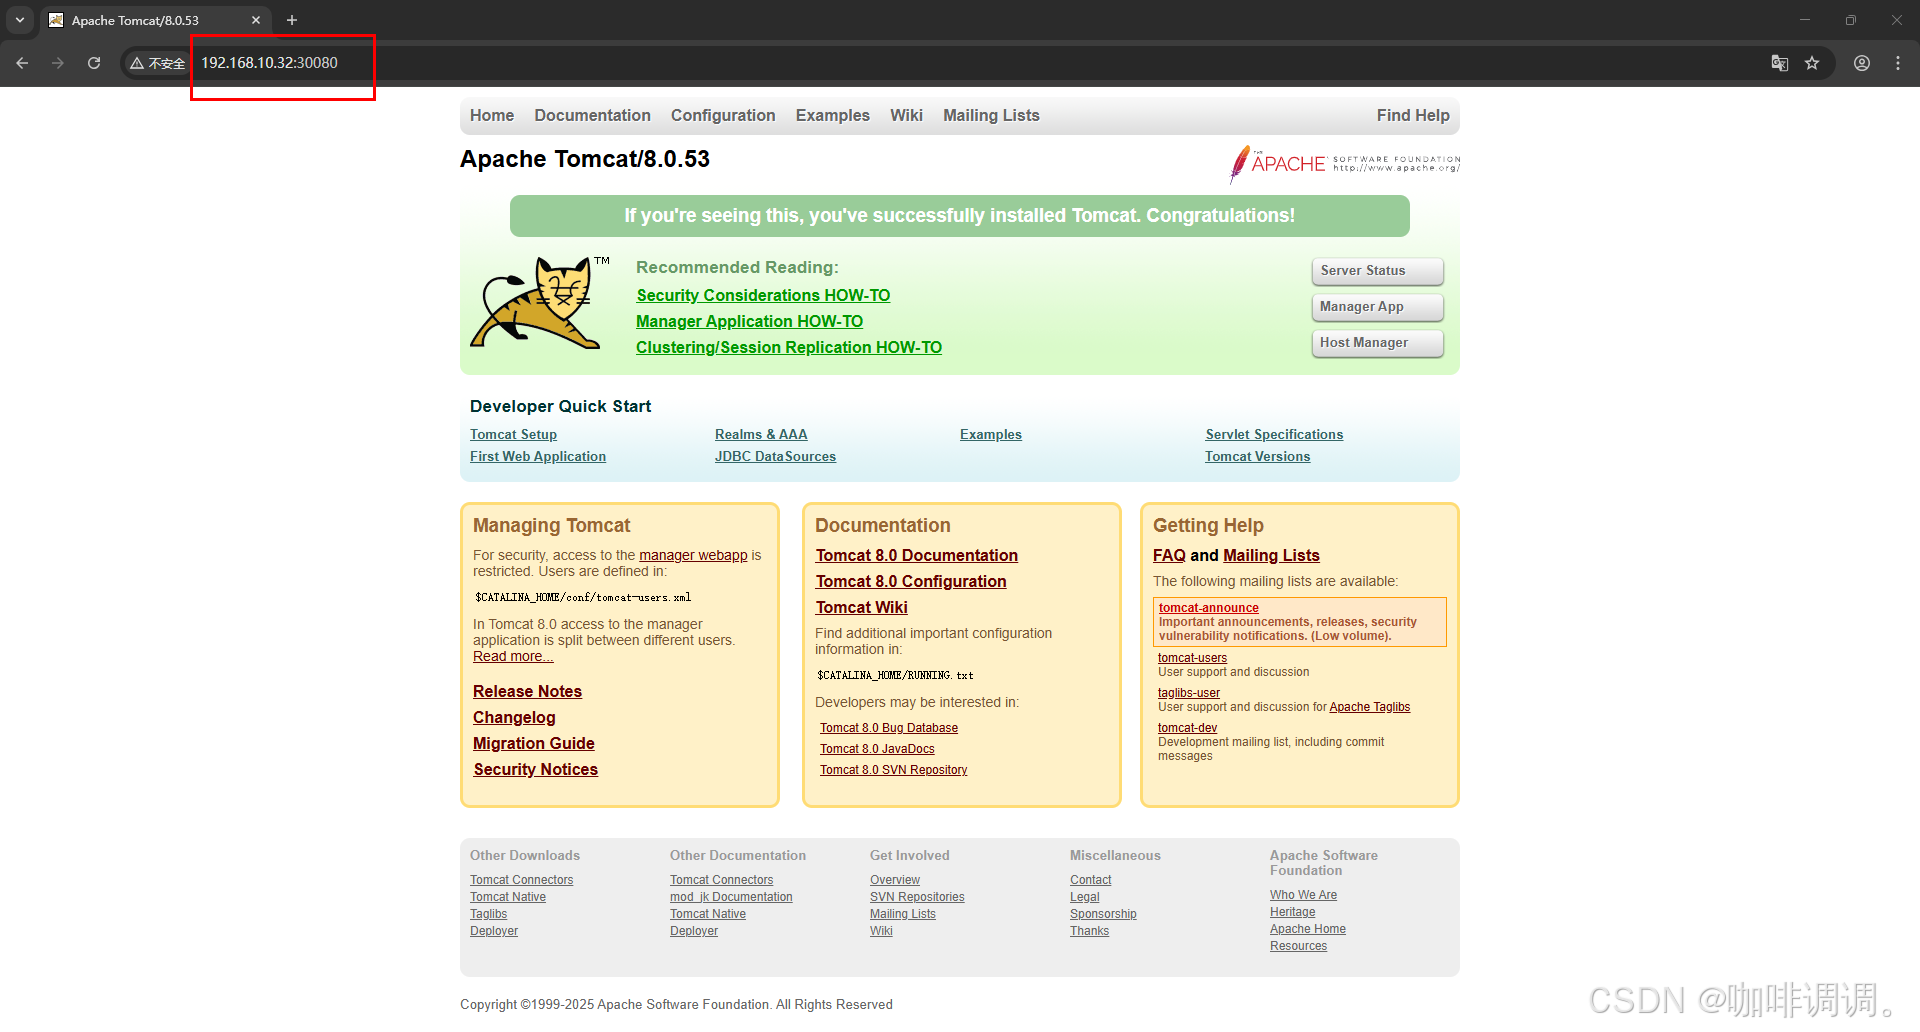Image resolution: width=1920 pixels, height=1032 pixels.
Task: Open Manager Application HOW-TO link
Action: 749,322
